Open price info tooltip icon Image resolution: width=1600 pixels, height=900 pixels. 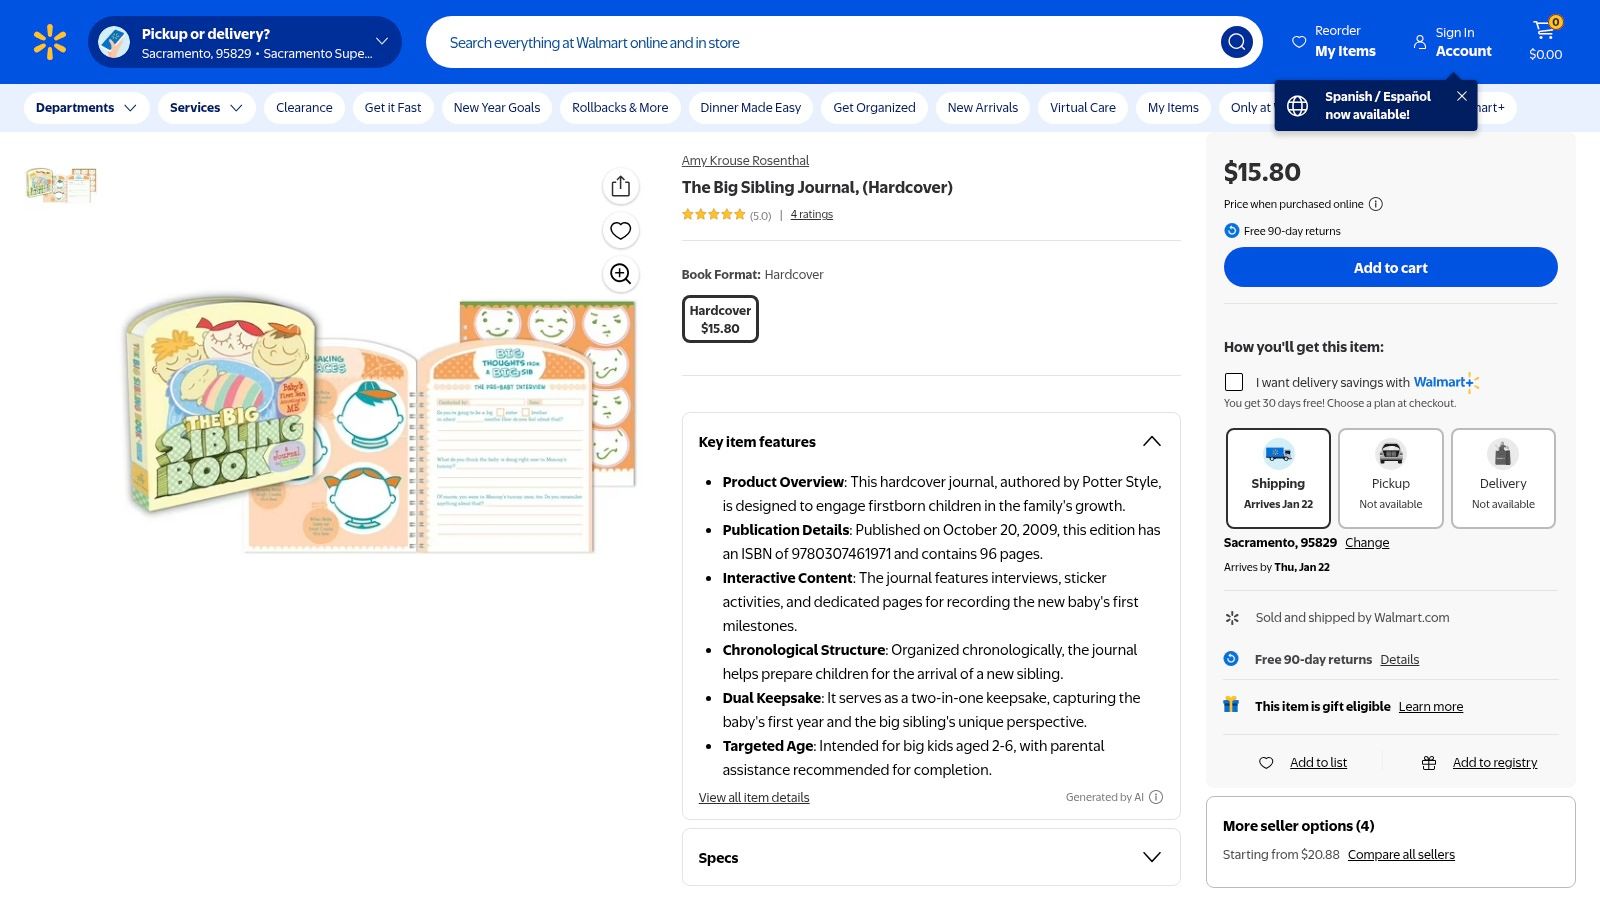[x=1375, y=204]
